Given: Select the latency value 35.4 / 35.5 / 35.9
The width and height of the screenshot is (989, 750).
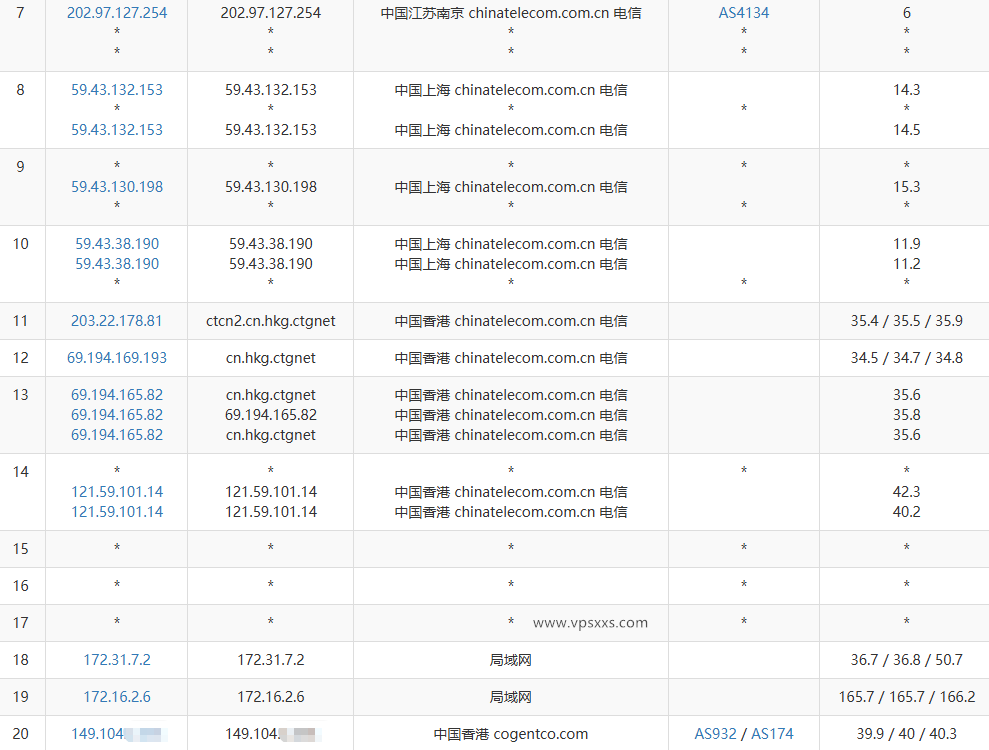Looking at the screenshot, I should 906,320.
